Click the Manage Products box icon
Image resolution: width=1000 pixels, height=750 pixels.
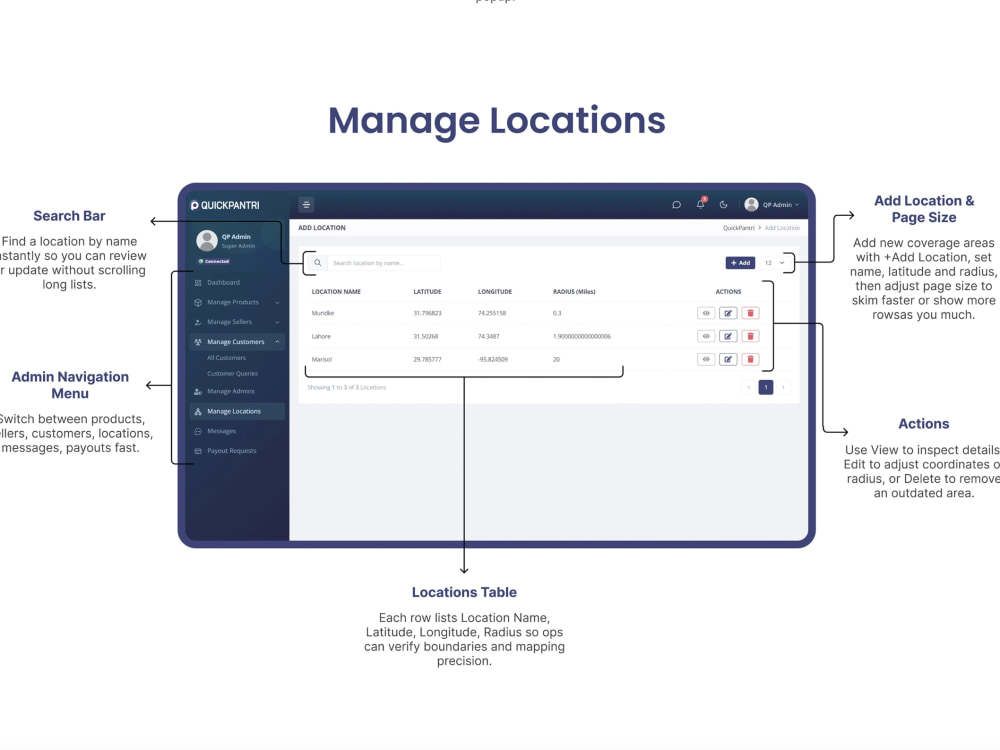click(198, 302)
